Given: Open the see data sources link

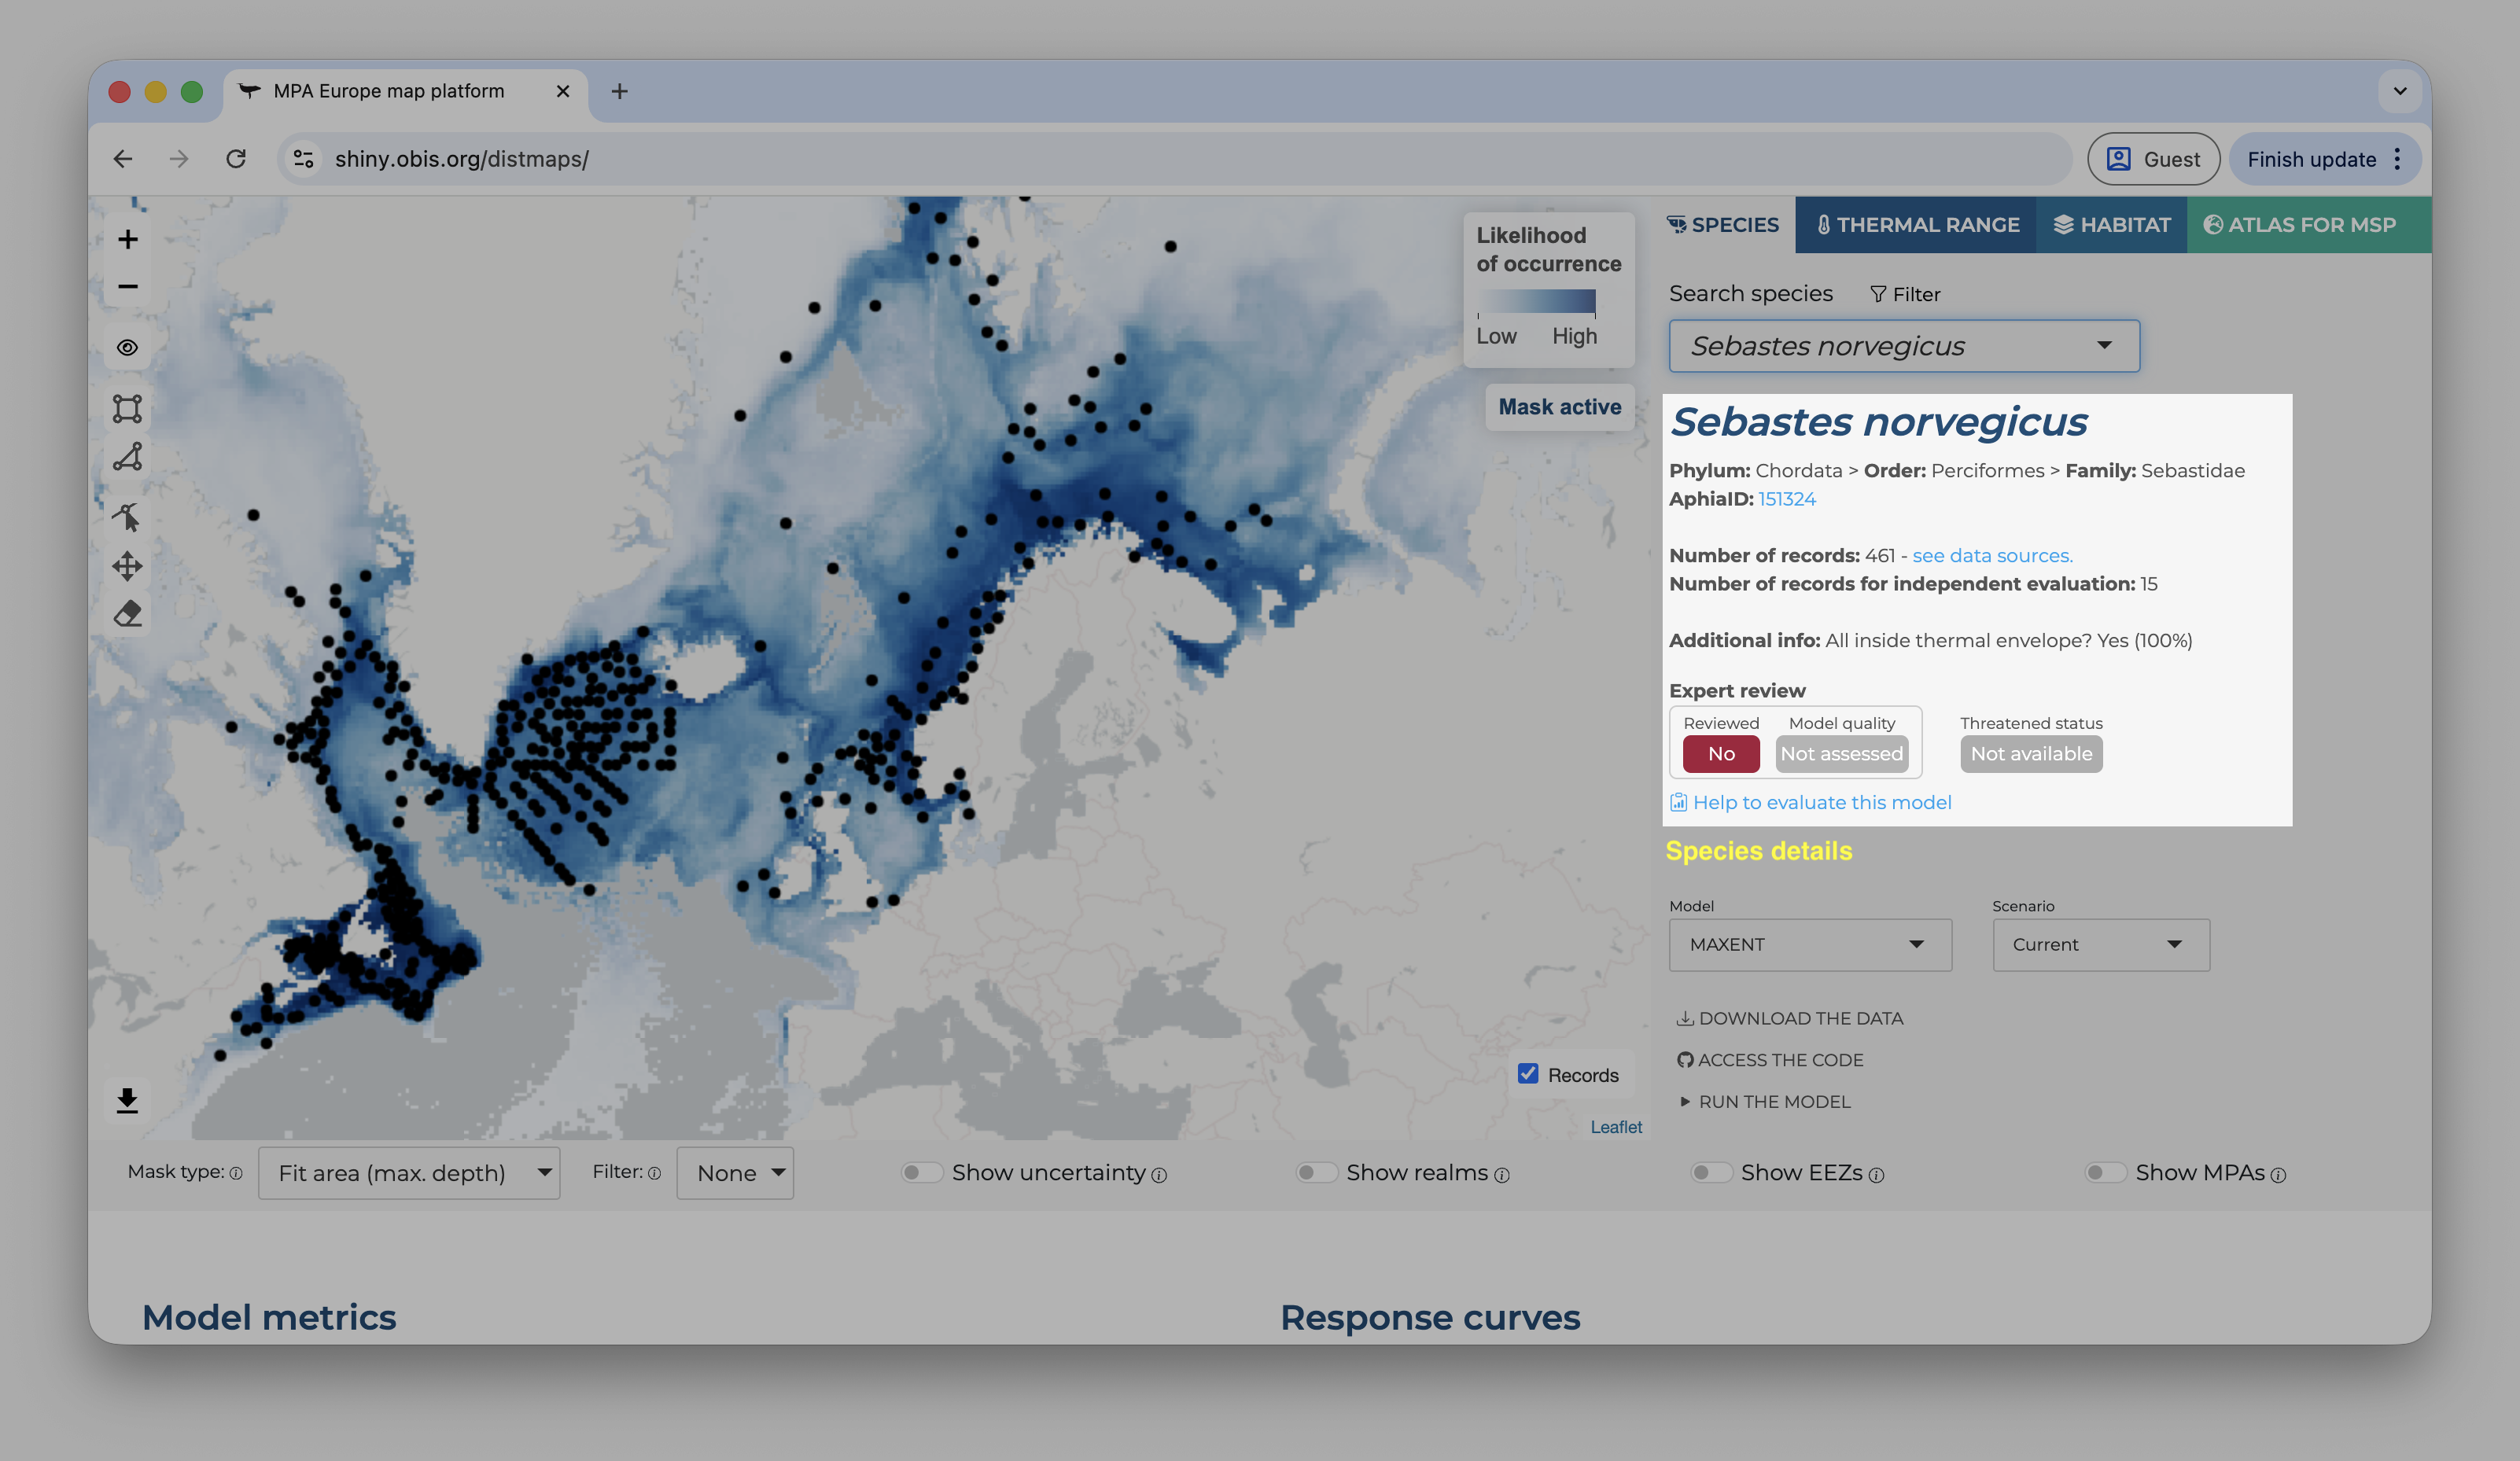Looking at the screenshot, I should (x=1992, y=555).
